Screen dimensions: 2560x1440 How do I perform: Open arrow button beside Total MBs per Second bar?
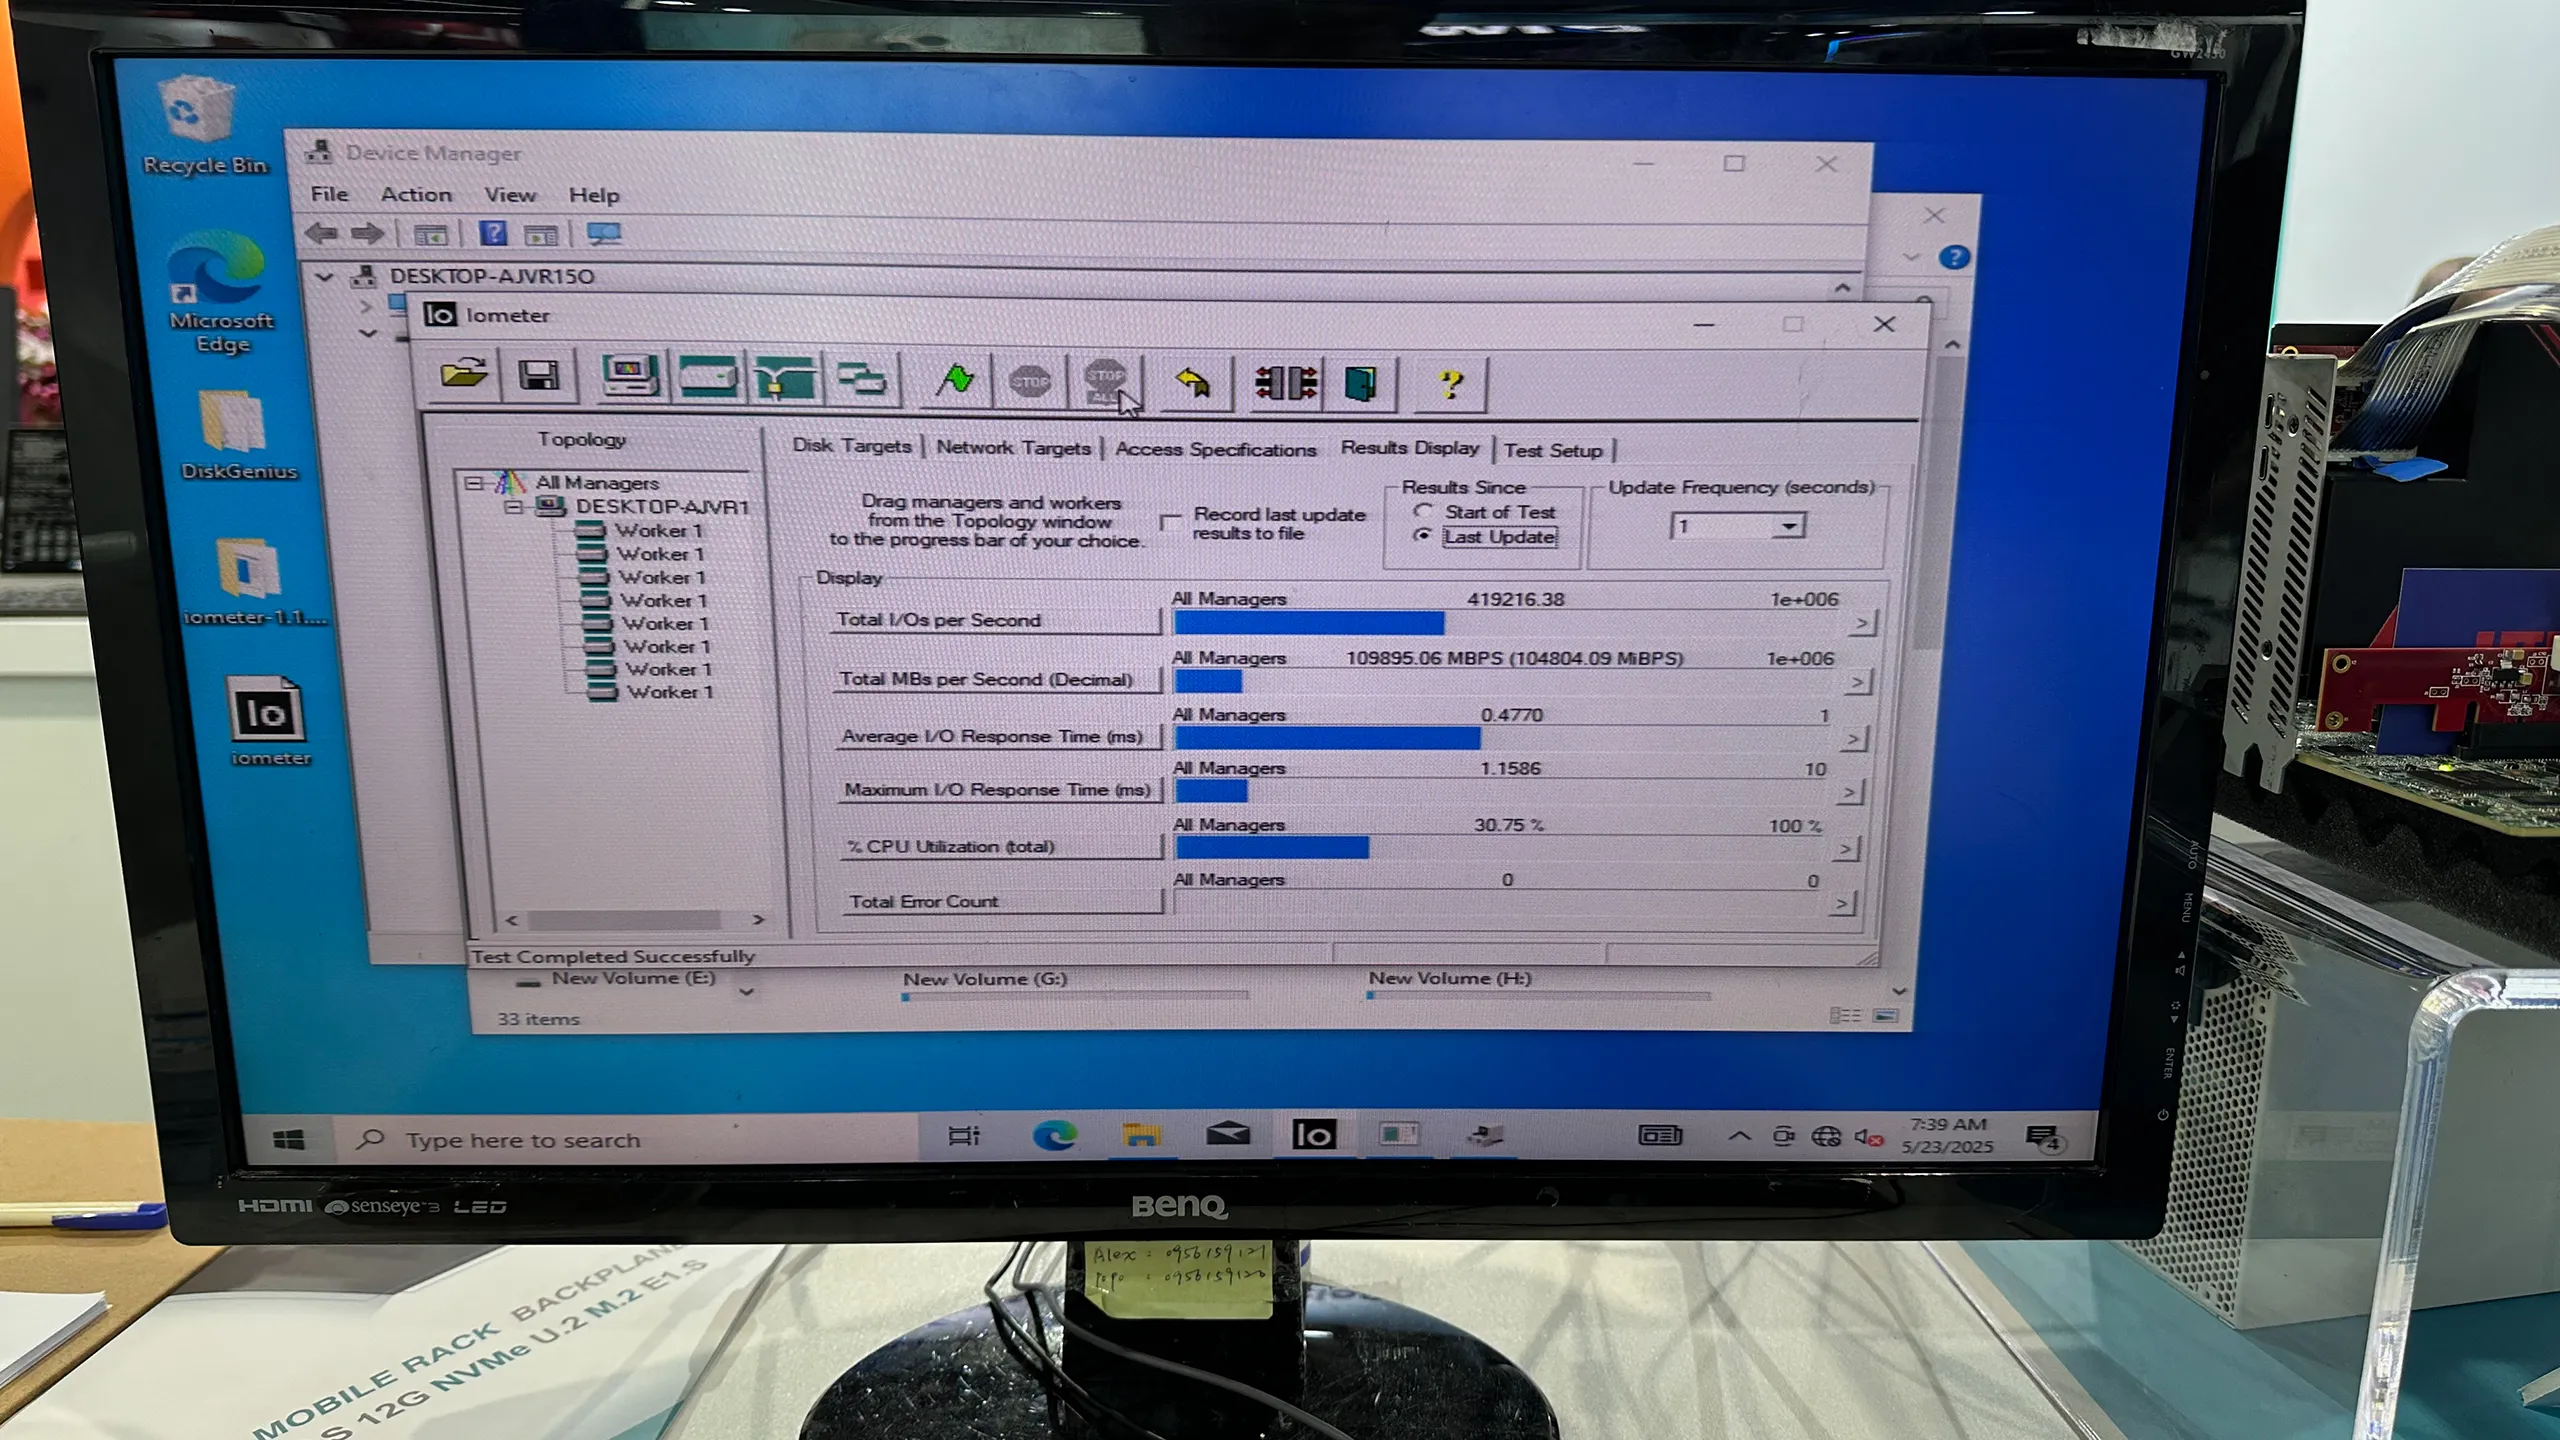pos(1857,682)
